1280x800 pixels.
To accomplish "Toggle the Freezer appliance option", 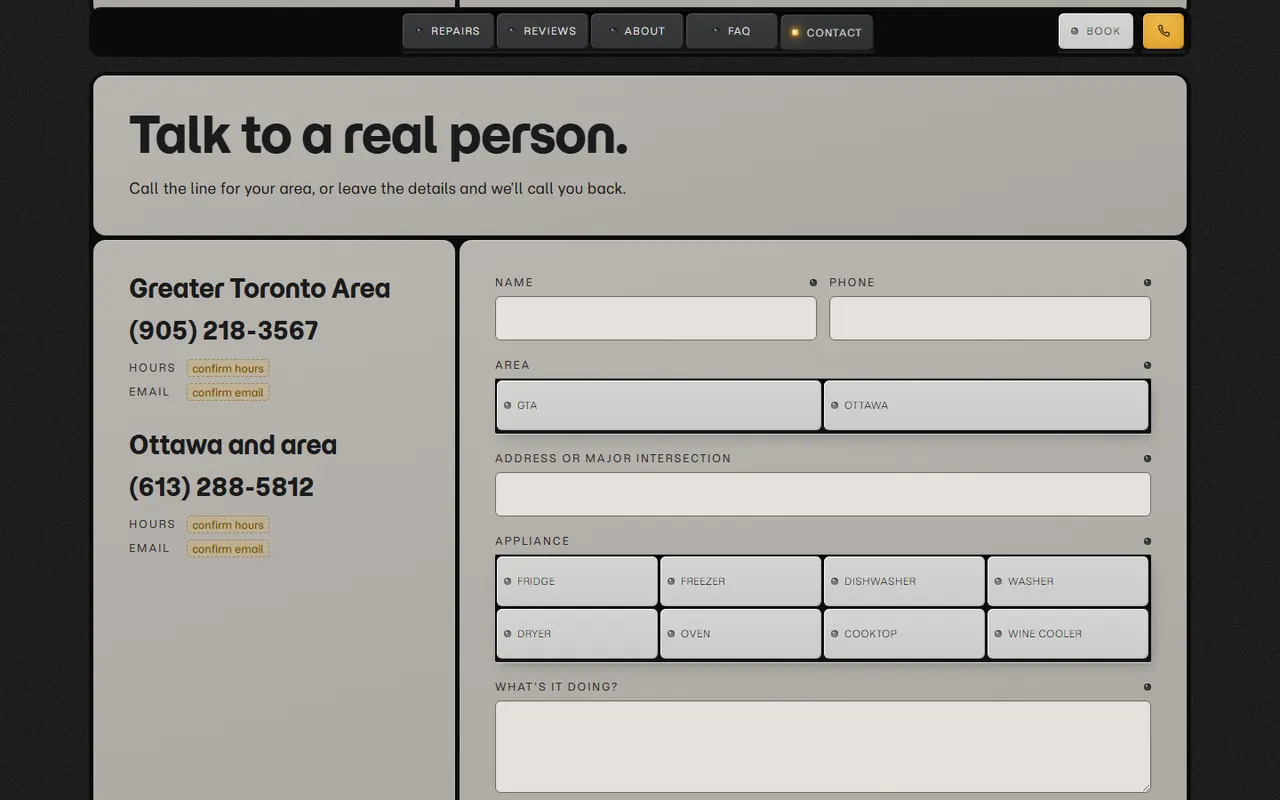I will [741, 581].
